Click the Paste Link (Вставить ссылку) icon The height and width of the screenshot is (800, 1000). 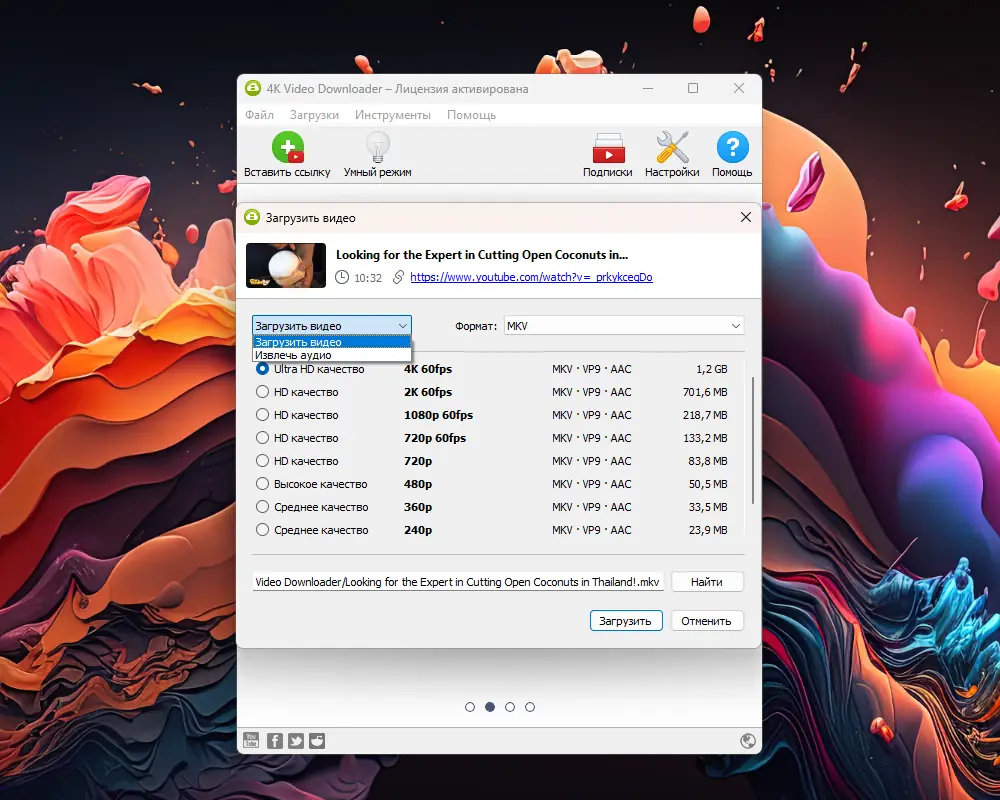288,147
